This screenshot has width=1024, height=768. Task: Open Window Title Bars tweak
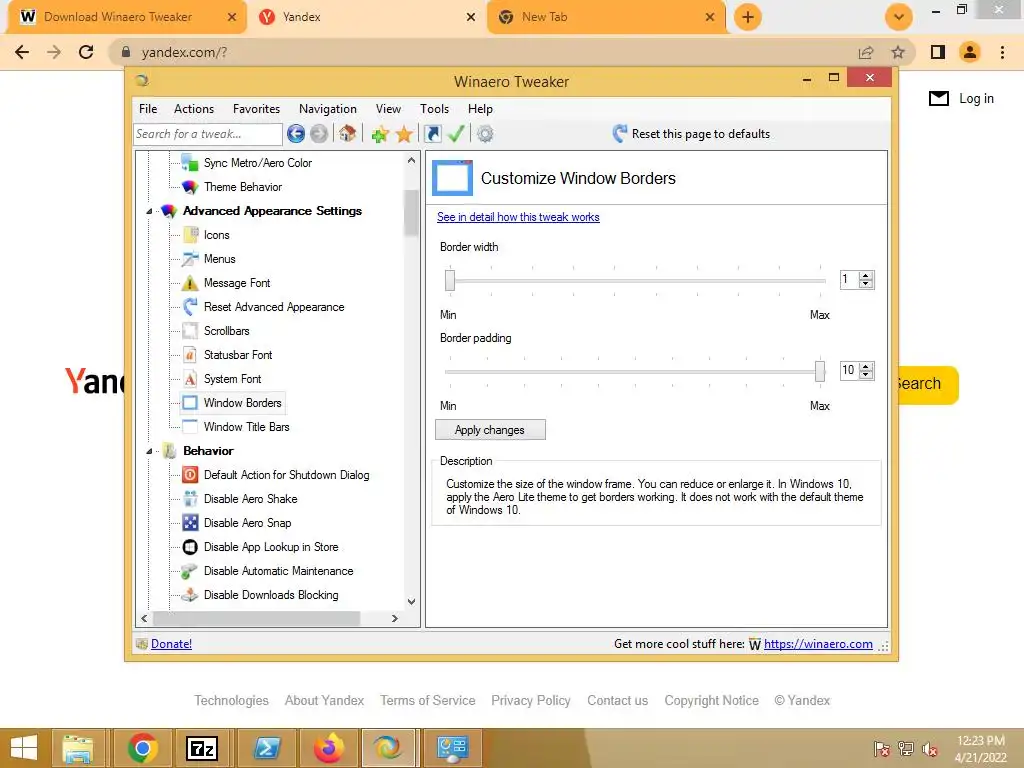246,427
